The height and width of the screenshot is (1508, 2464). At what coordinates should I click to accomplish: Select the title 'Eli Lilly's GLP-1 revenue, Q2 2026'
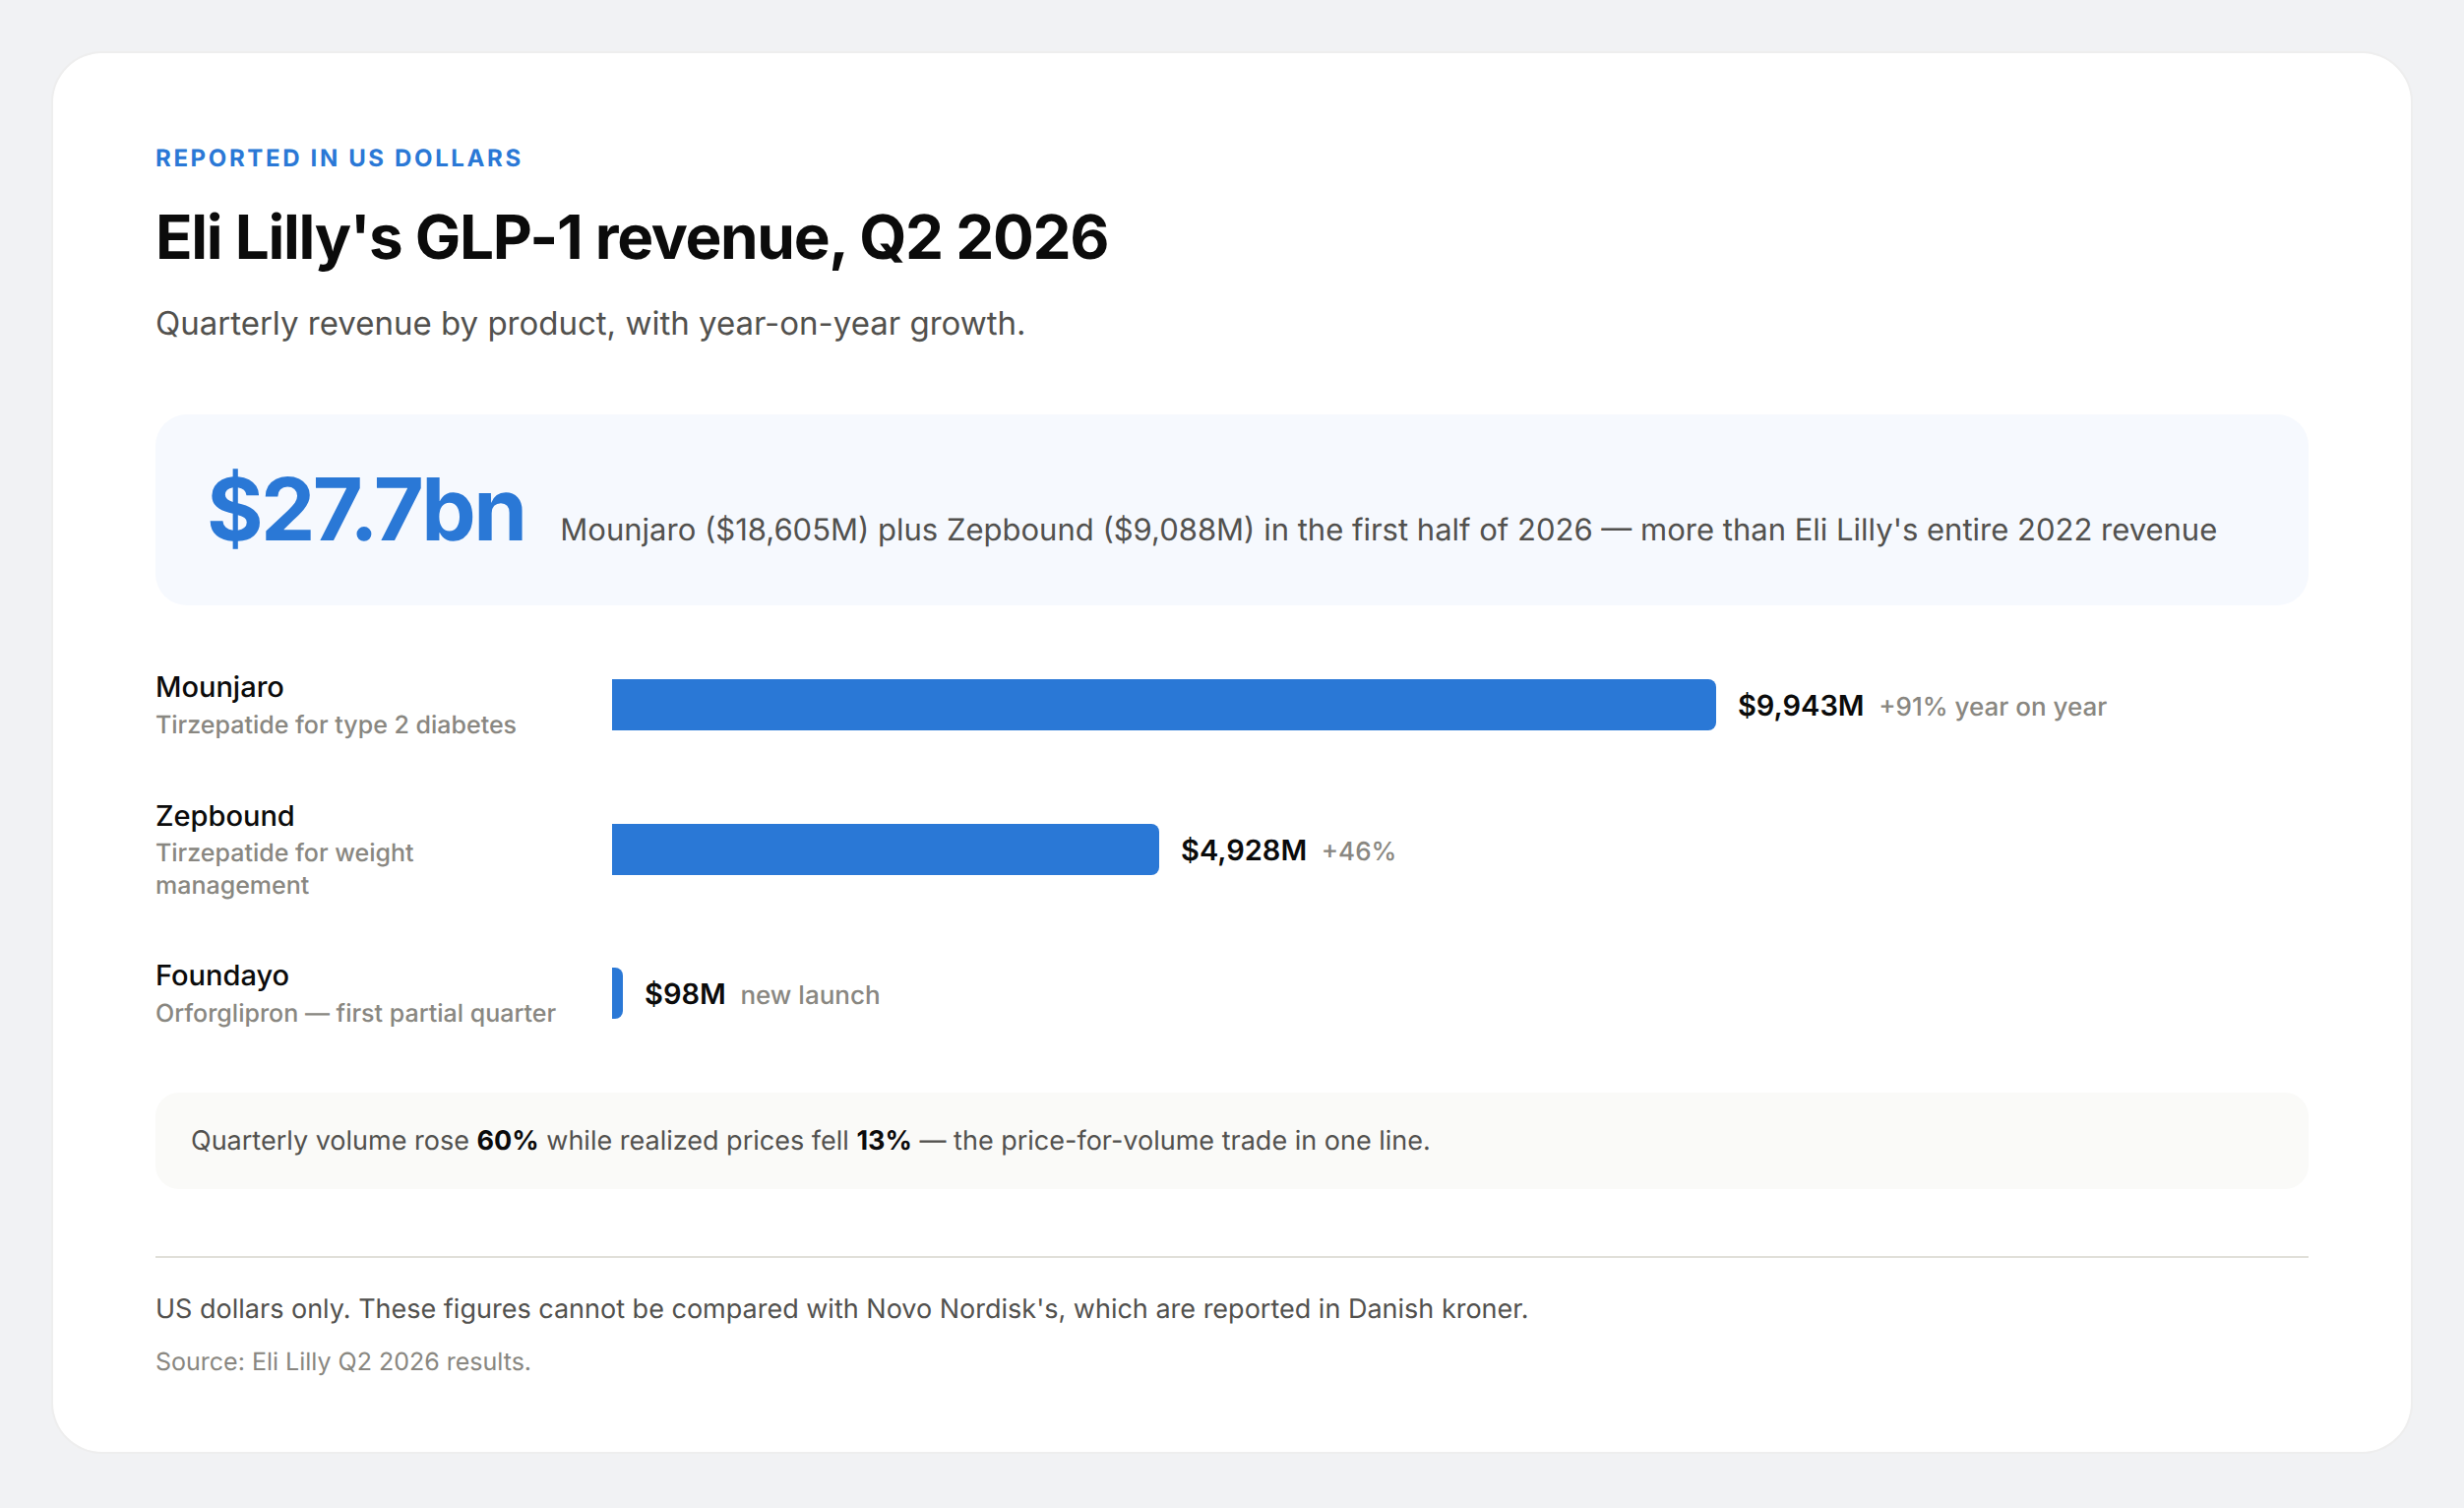(631, 238)
